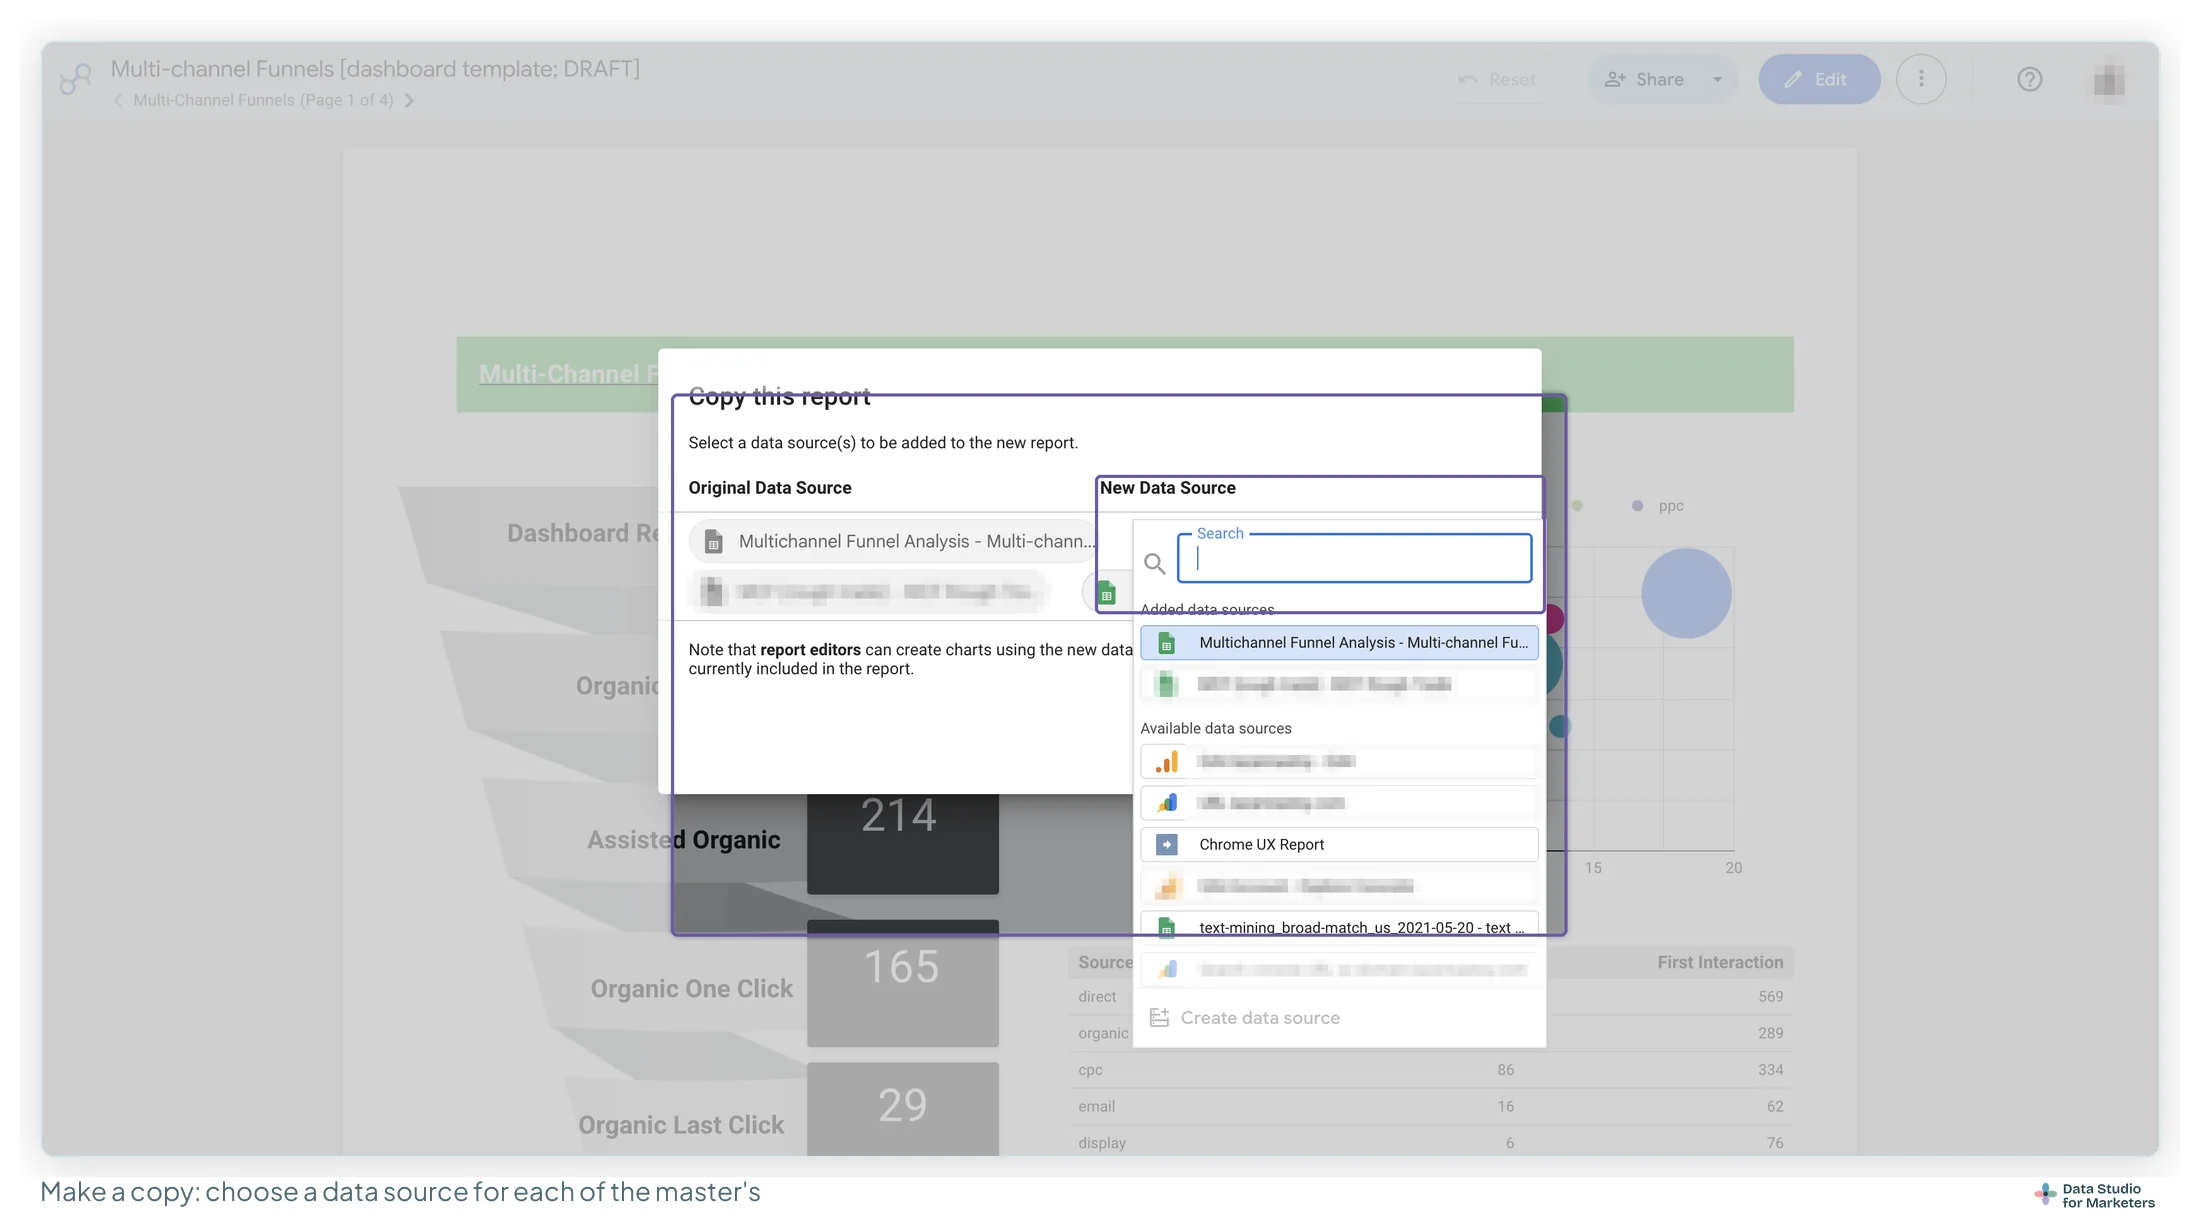Go to the next report page
This screenshot has width=2200, height=1231.
[409, 100]
